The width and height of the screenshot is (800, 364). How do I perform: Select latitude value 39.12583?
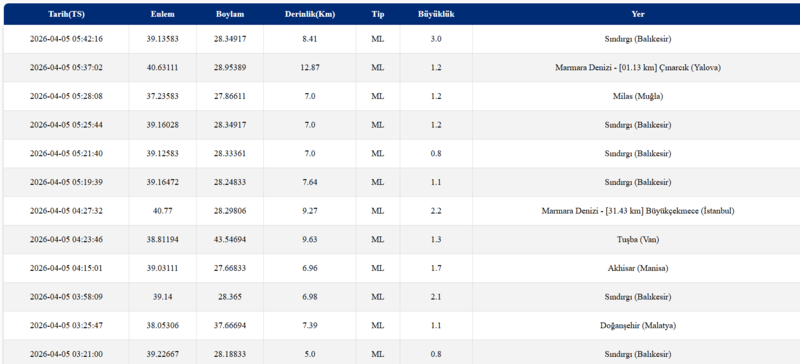click(x=163, y=153)
